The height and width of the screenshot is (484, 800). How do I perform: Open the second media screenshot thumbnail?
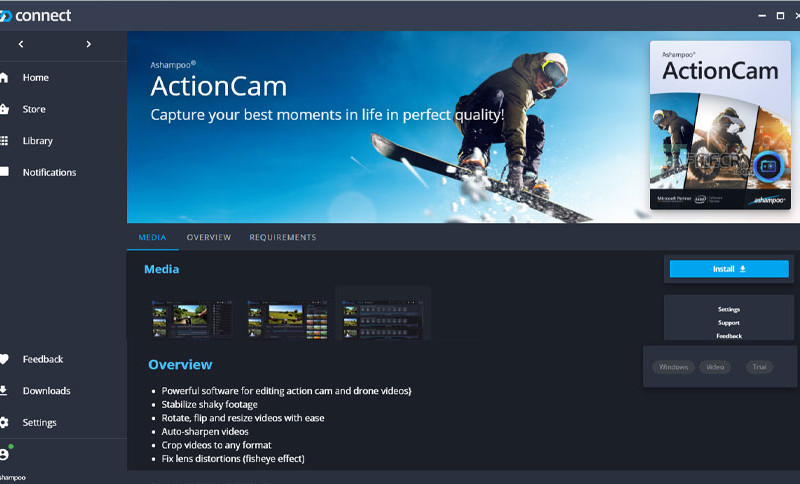pyautogui.click(x=288, y=319)
